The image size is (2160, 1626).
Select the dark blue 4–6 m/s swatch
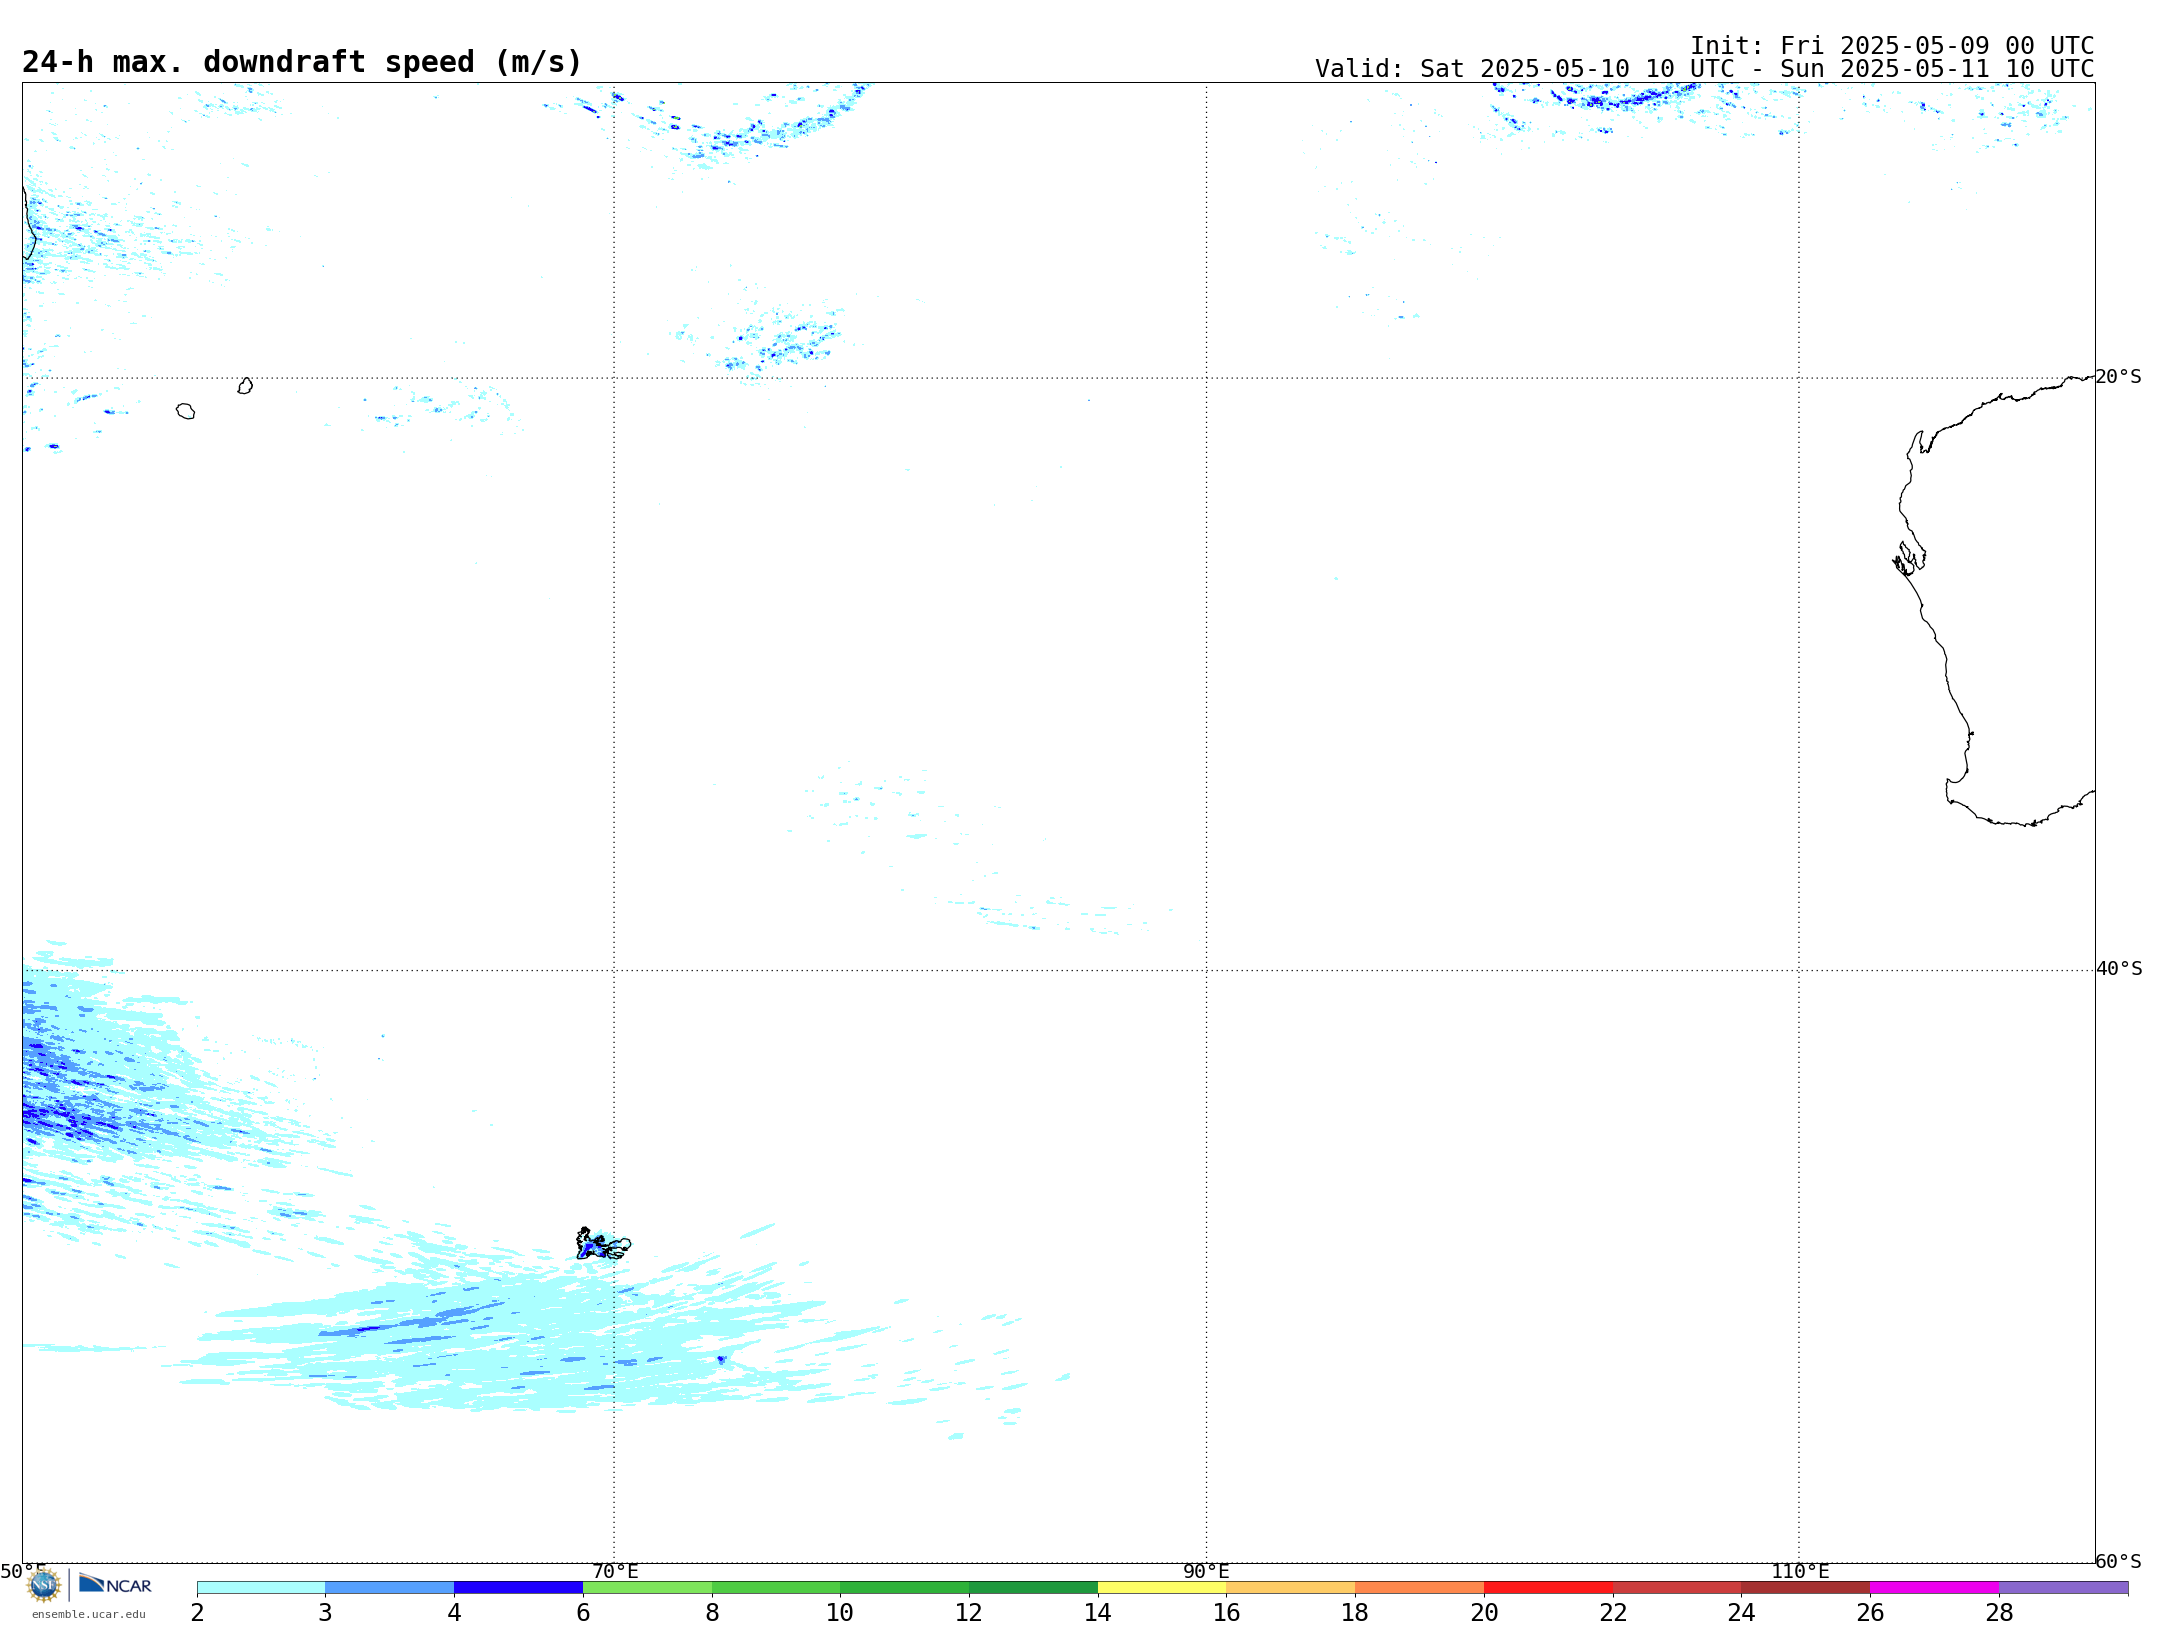click(x=519, y=1588)
